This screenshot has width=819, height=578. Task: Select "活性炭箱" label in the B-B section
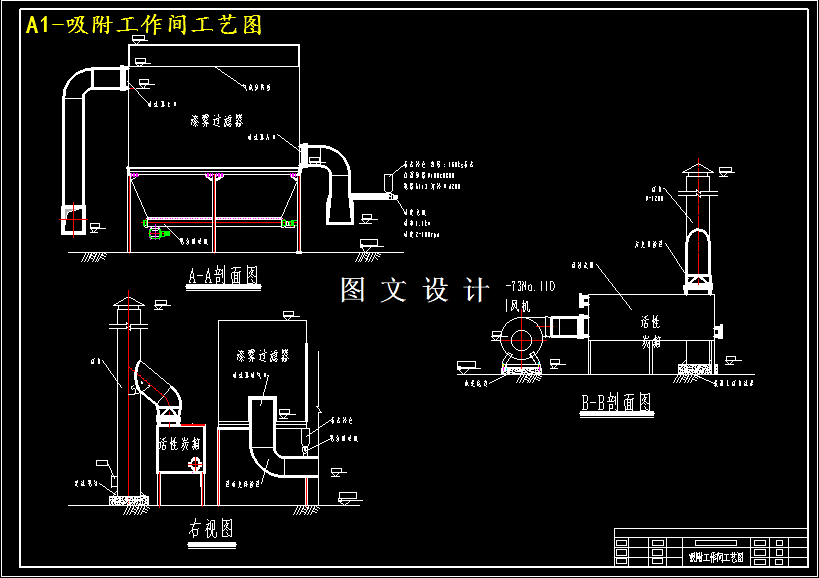pos(651,332)
